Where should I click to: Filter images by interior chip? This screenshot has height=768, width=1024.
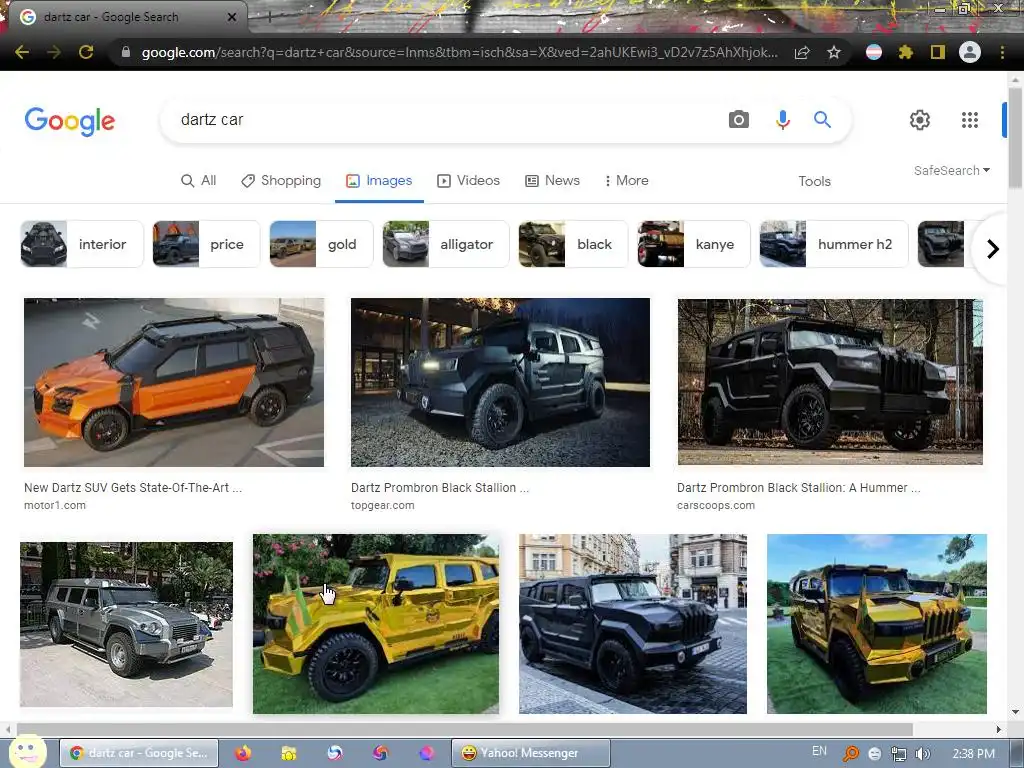pos(82,244)
